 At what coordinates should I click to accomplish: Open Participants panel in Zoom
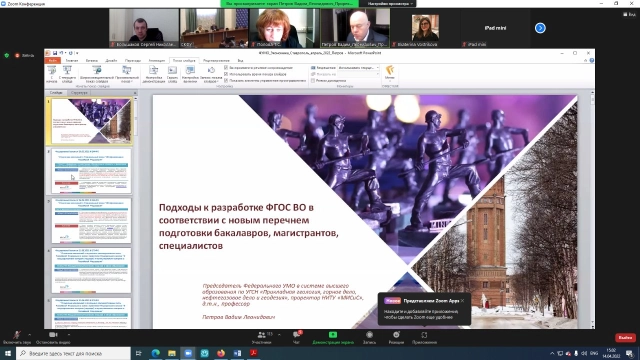[x=262, y=337]
